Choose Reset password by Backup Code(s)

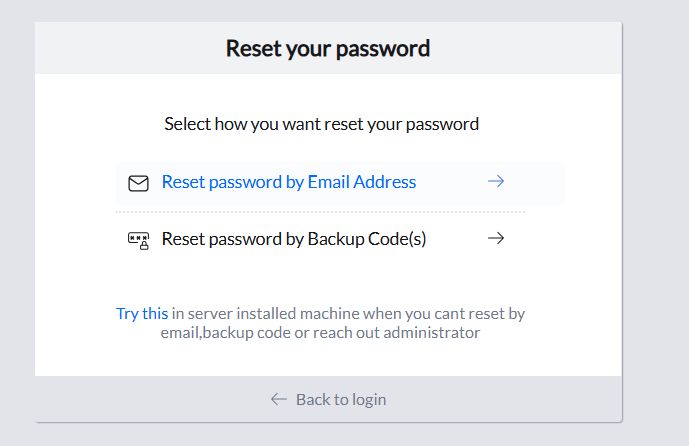[x=293, y=239]
